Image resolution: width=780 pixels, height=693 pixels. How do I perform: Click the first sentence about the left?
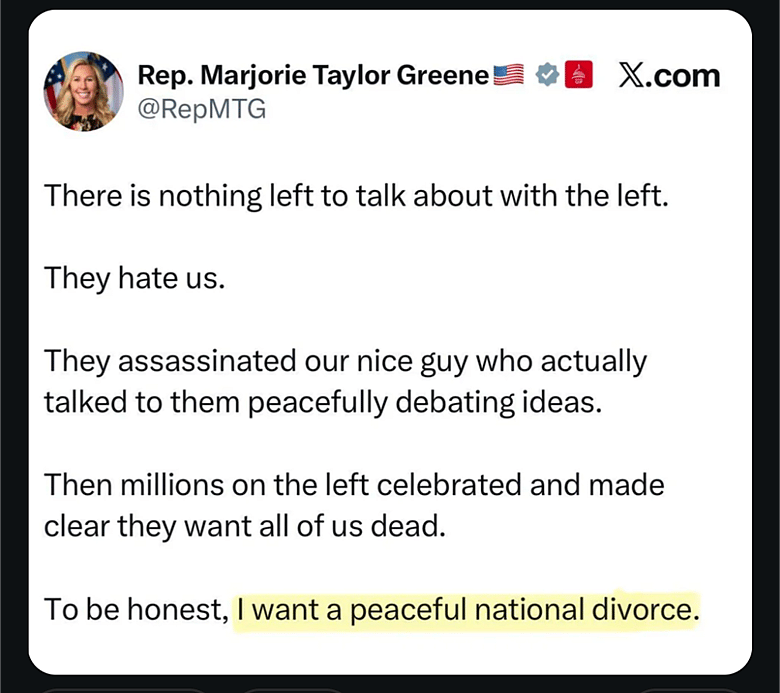356,196
